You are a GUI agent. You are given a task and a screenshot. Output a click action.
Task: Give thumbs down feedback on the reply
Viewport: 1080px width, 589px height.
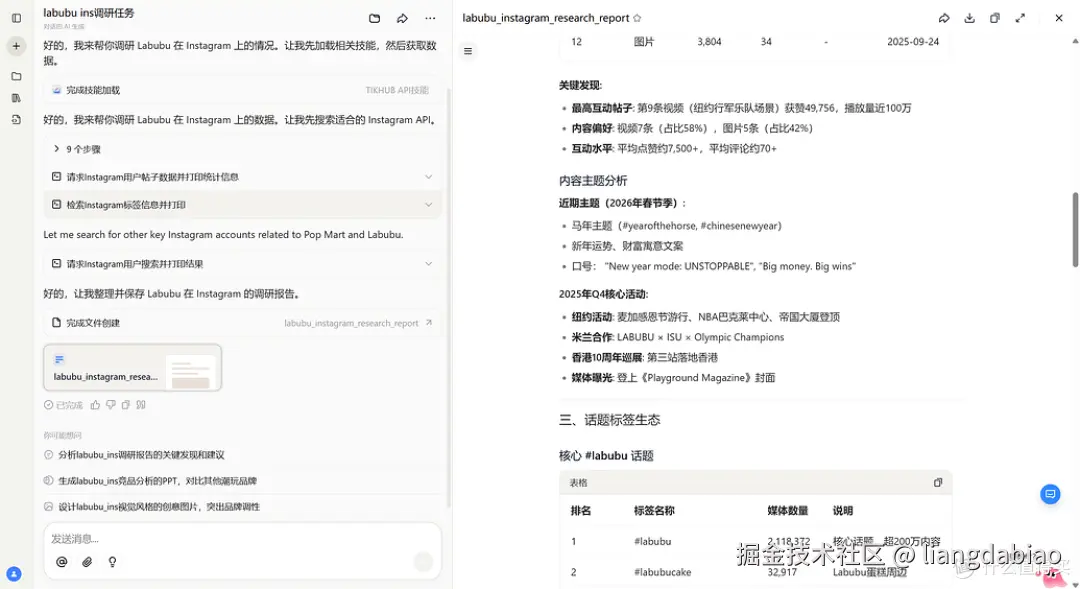click(111, 404)
